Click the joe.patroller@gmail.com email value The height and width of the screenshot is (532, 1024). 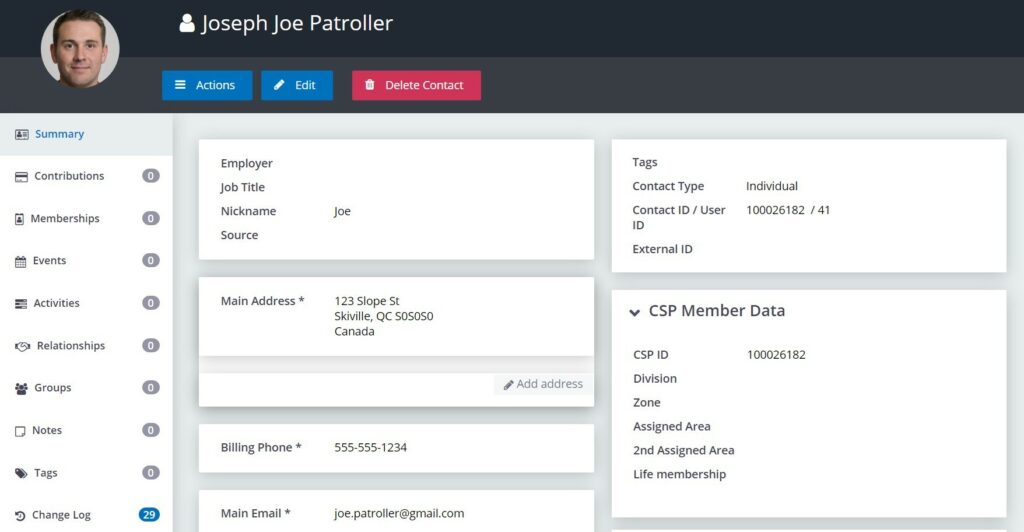tap(399, 513)
